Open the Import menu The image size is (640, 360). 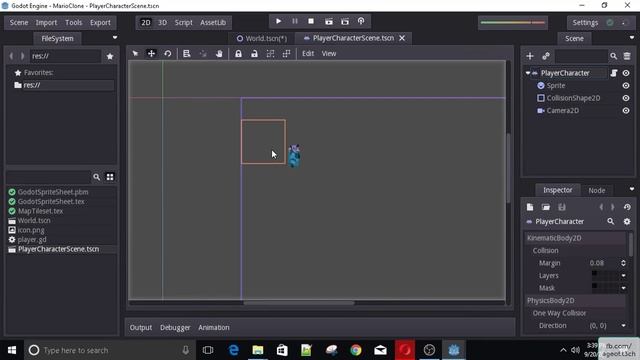point(46,22)
